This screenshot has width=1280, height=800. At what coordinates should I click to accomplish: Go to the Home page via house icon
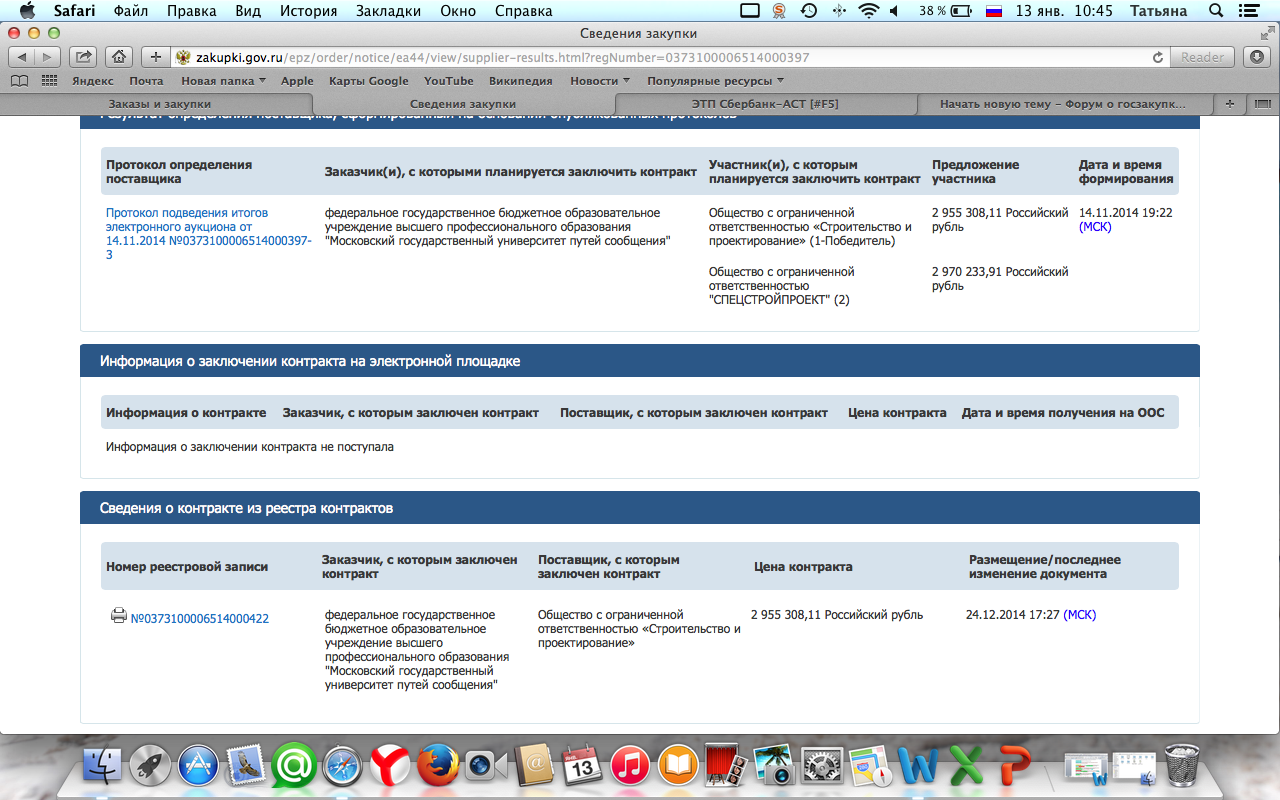click(x=118, y=57)
